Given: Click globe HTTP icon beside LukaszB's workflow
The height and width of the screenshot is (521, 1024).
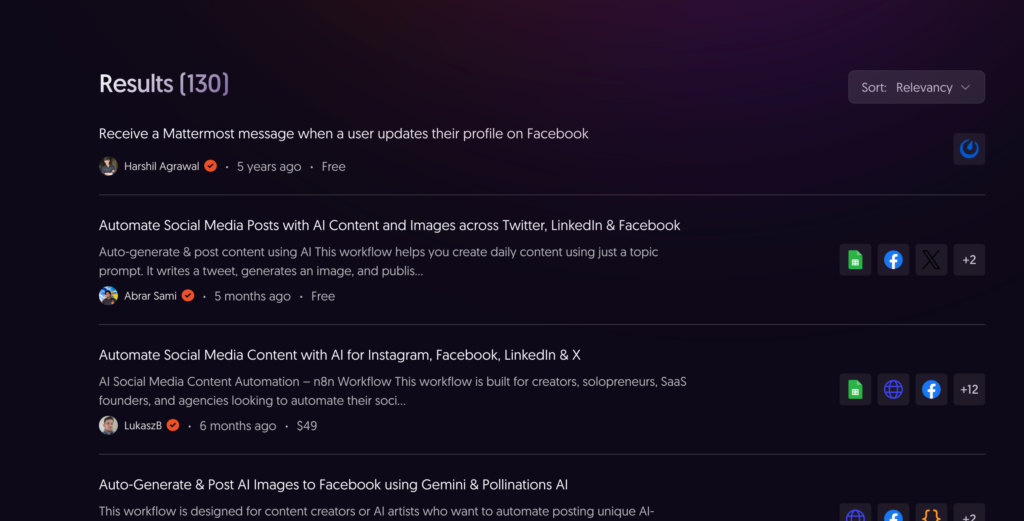Looking at the screenshot, I should point(893,389).
